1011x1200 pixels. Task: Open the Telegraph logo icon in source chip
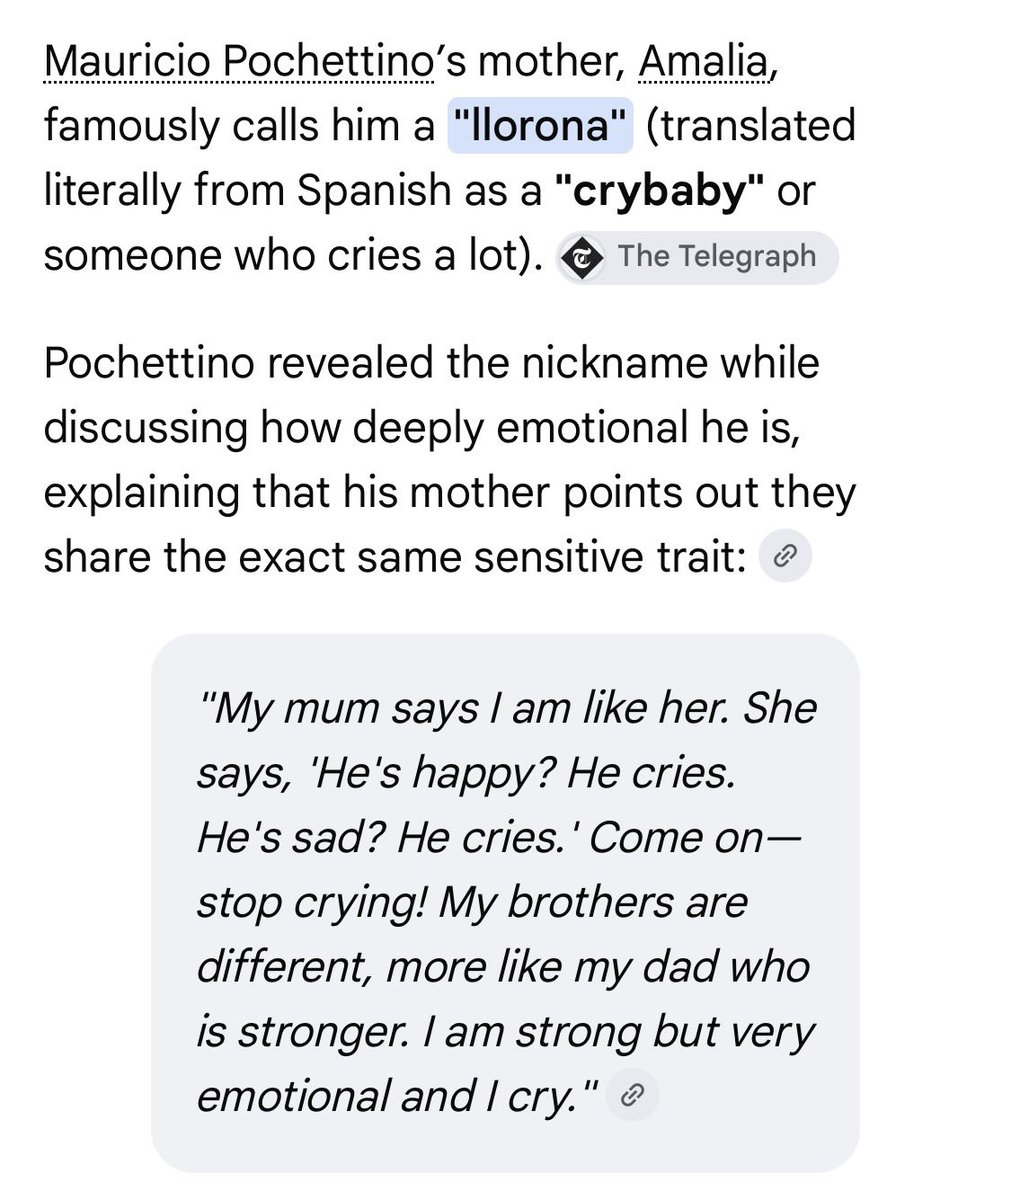pos(583,258)
